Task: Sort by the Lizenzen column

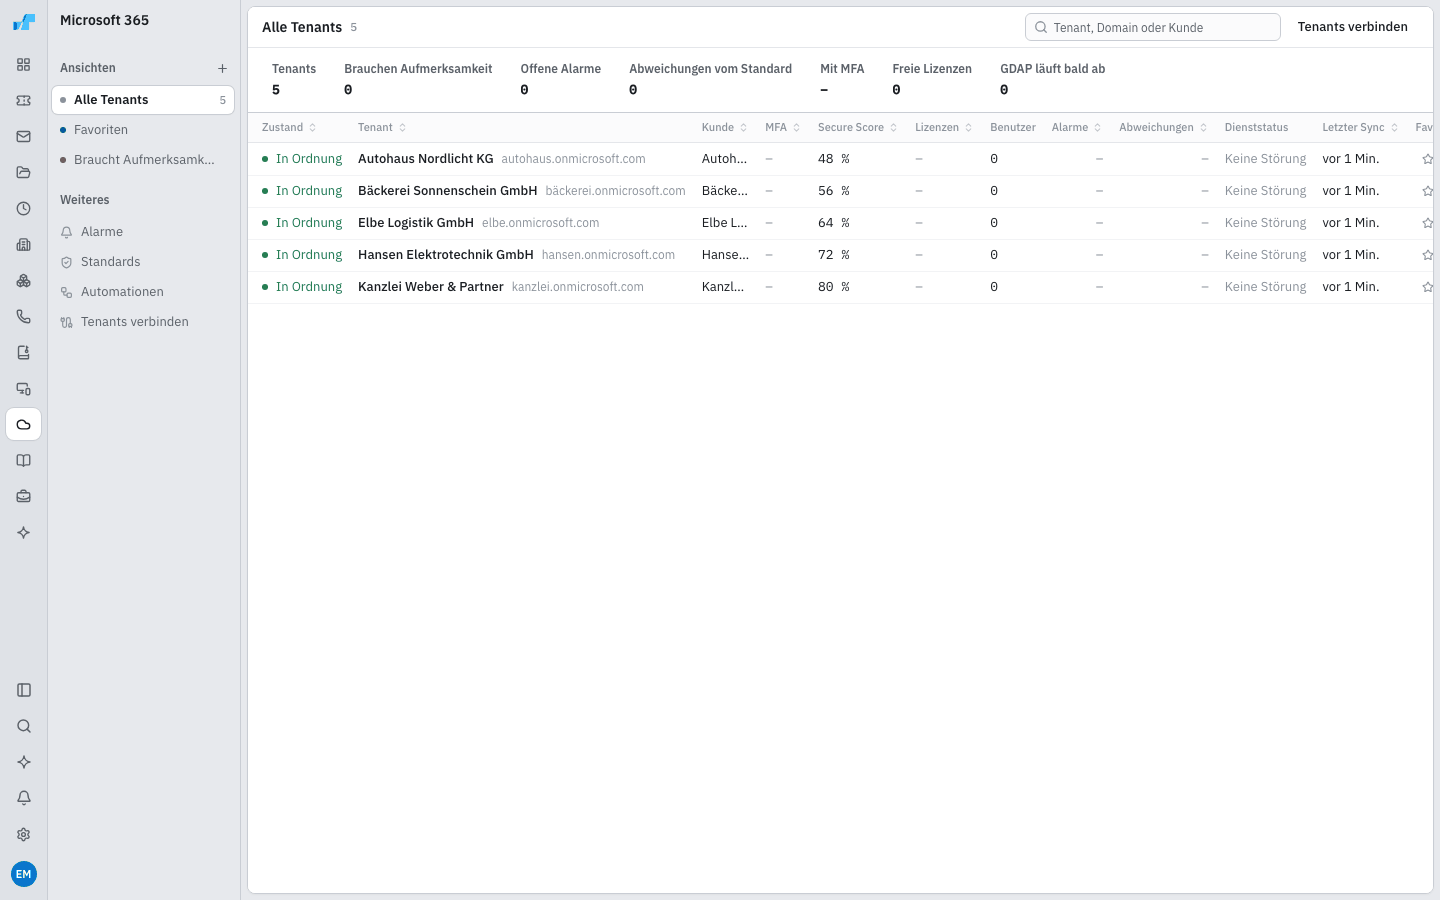Action: 944,128
